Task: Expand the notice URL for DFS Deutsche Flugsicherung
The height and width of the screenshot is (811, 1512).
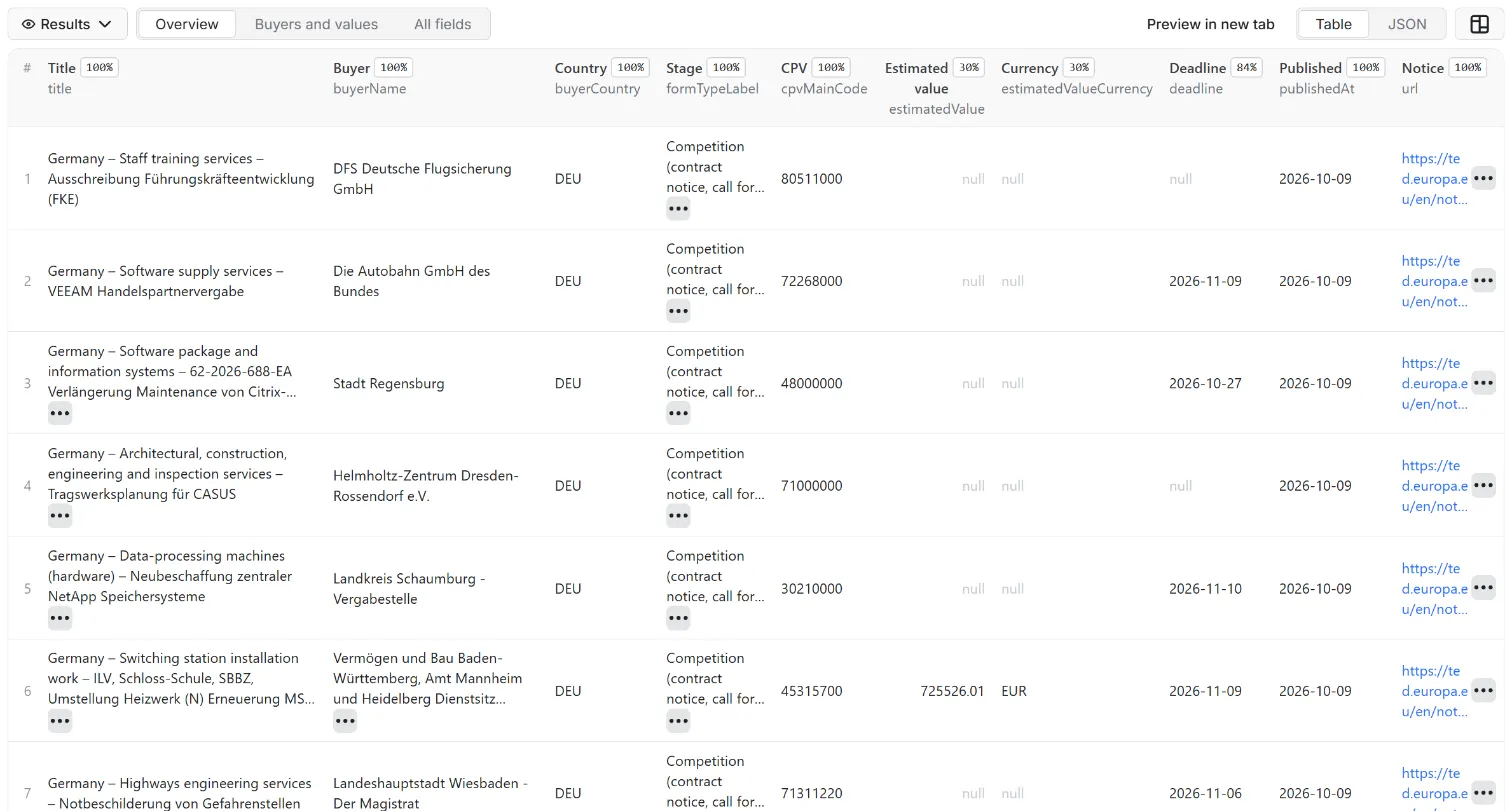Action: (x=1483, y=179)
